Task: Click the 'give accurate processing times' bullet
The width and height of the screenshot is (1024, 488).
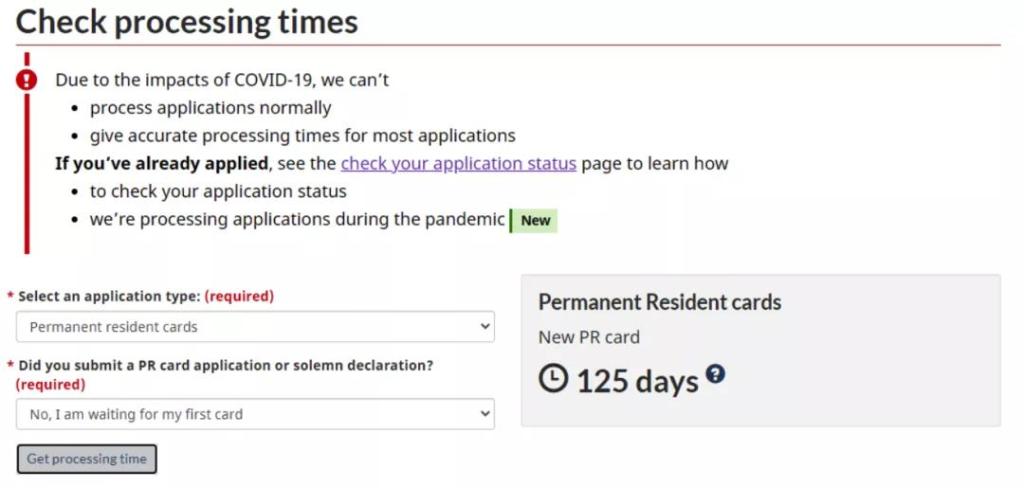Action: tap(302, 135)
